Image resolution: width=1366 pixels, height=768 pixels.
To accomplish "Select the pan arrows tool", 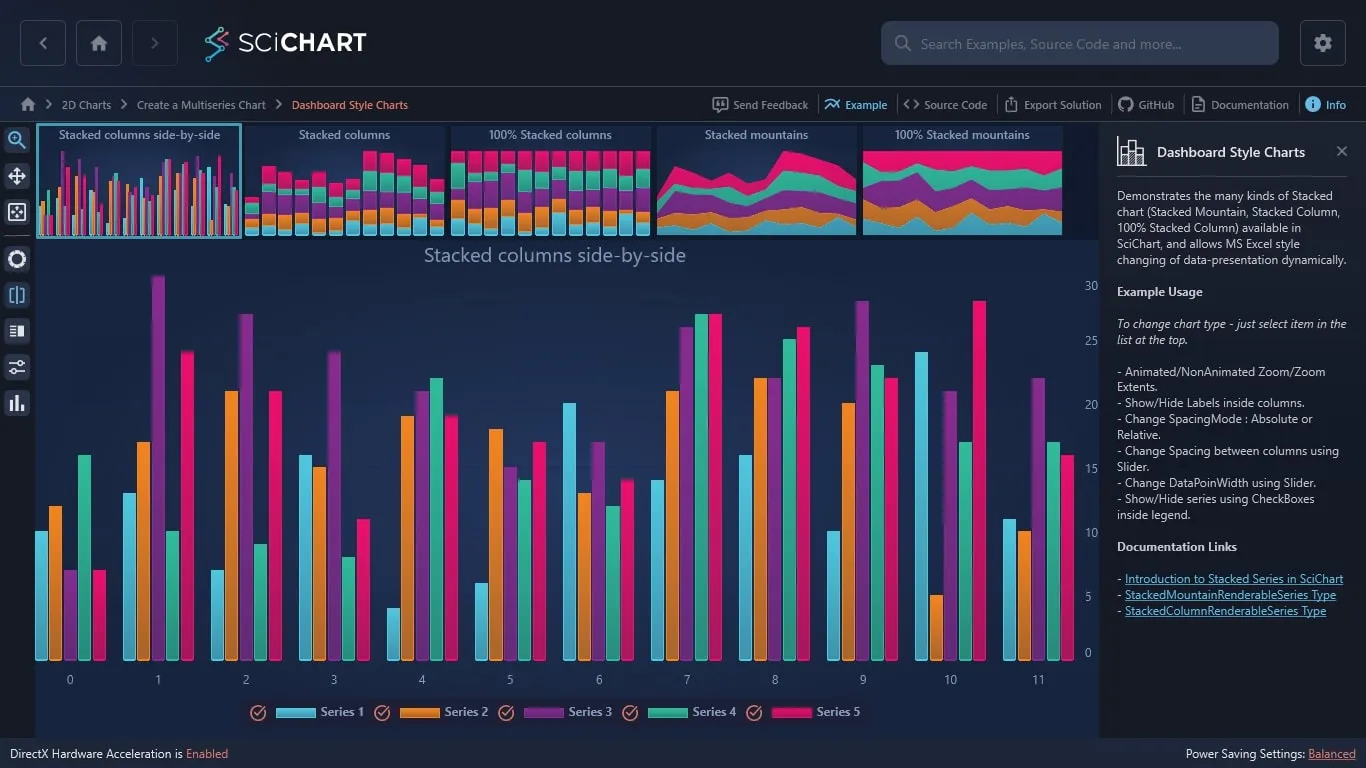I will tap(17, 176).
